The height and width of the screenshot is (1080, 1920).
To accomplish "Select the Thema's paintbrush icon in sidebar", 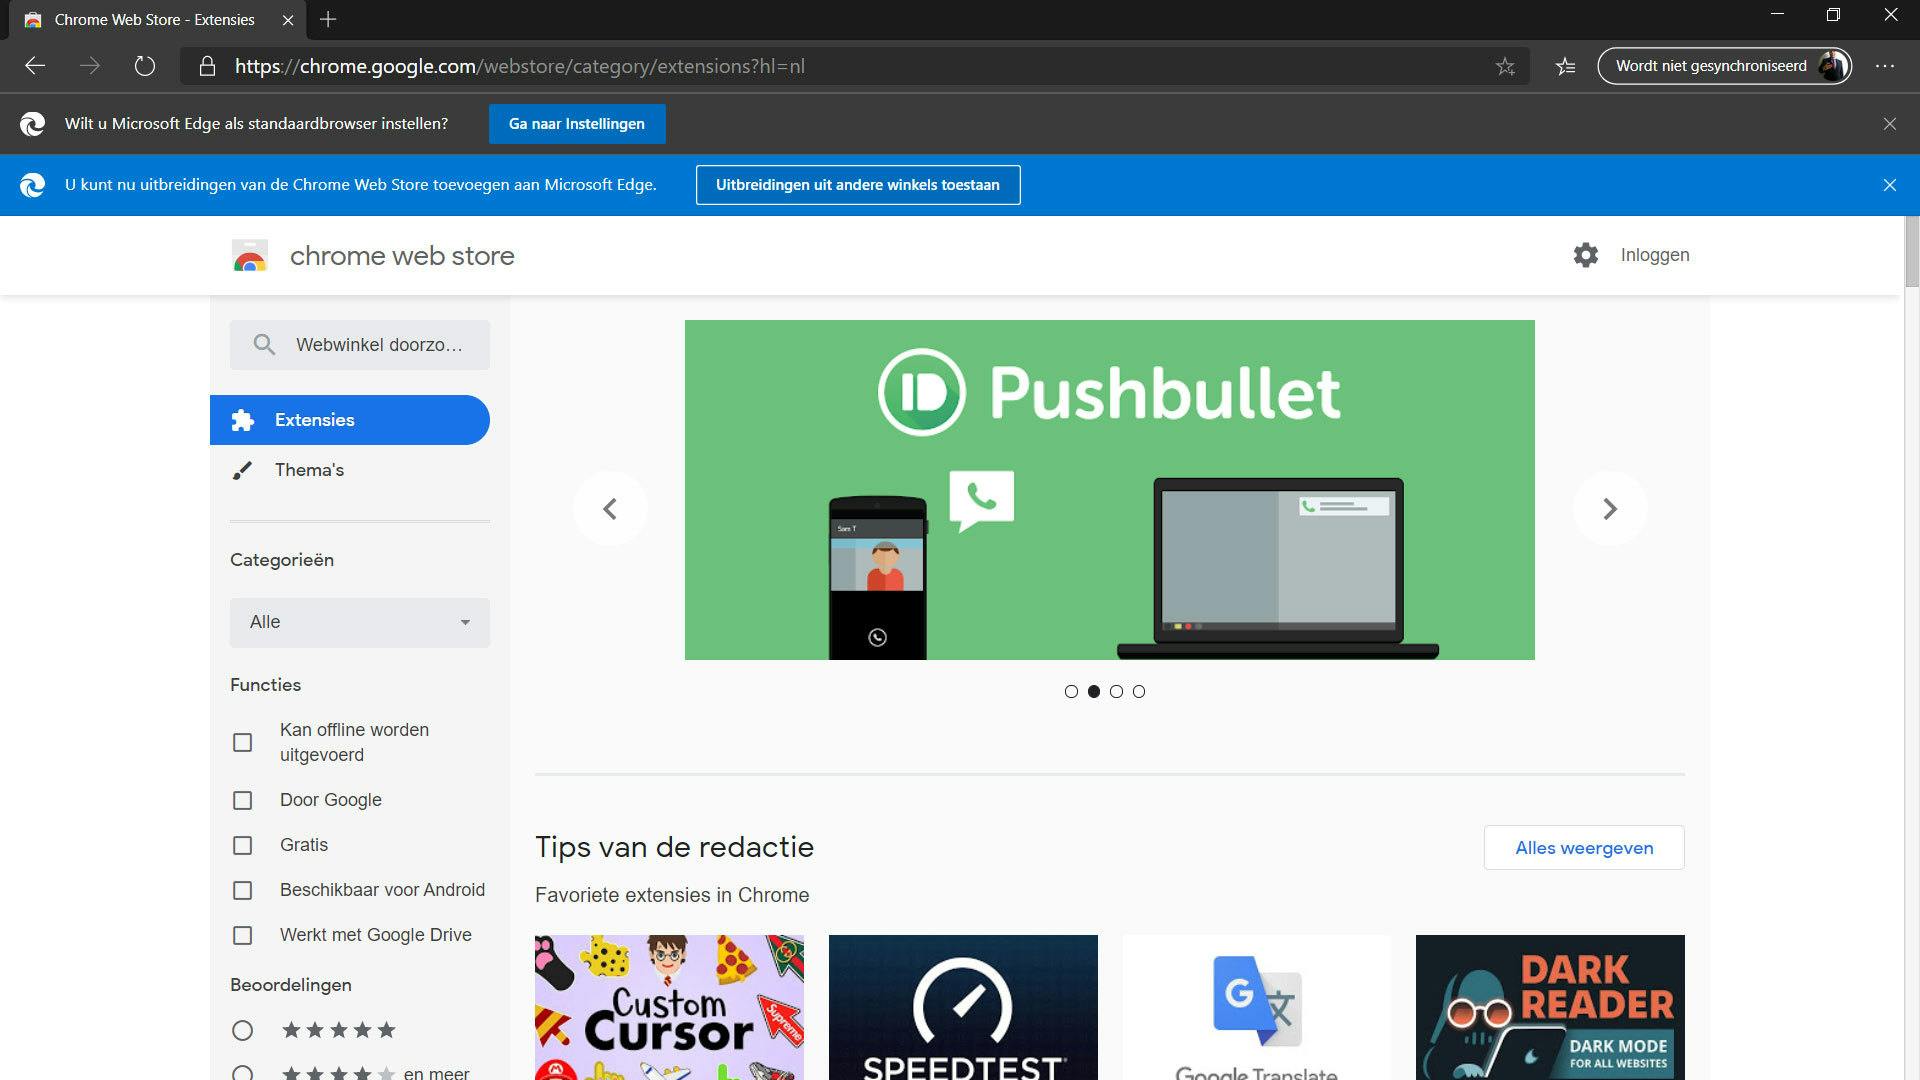I will (x=243, y=470).
